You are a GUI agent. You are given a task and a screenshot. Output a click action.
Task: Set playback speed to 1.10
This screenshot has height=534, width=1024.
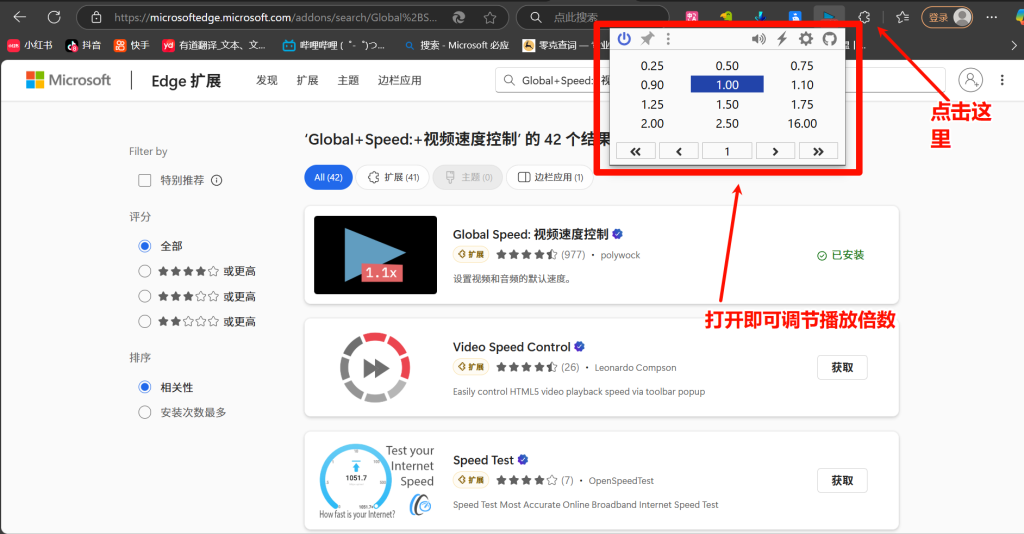point(802,85)
